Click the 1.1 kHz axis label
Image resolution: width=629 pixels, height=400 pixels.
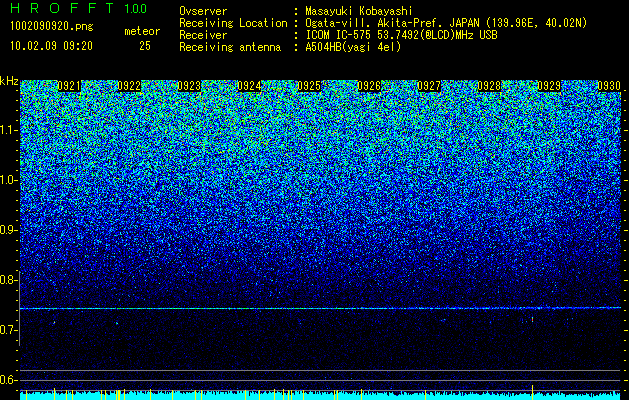(9, 130)
